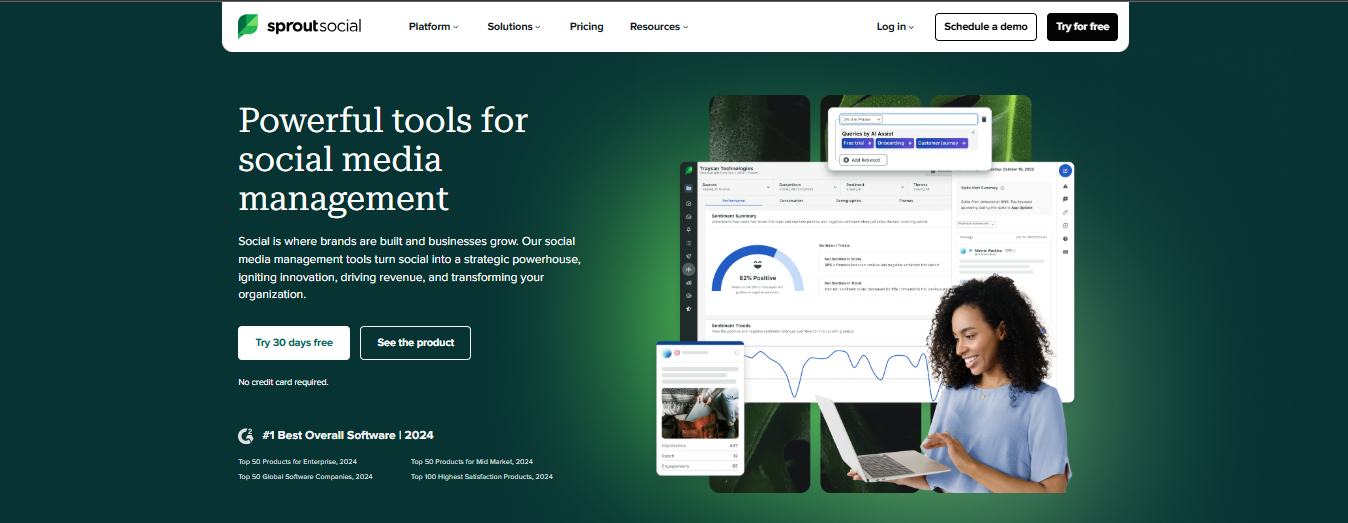Viewport: 1348px width, 523px height.
Task: Click the trash icon beside the query field
Action: click(x=983, y=119)
